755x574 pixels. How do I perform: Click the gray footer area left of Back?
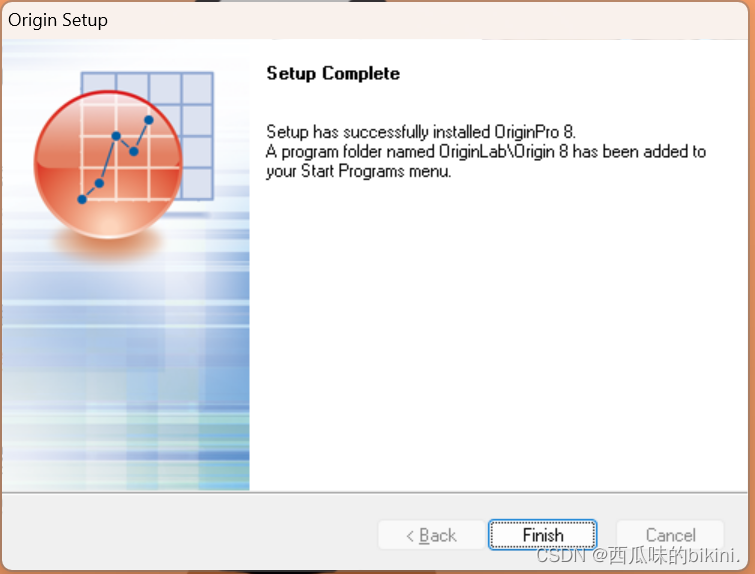(190, 532)
